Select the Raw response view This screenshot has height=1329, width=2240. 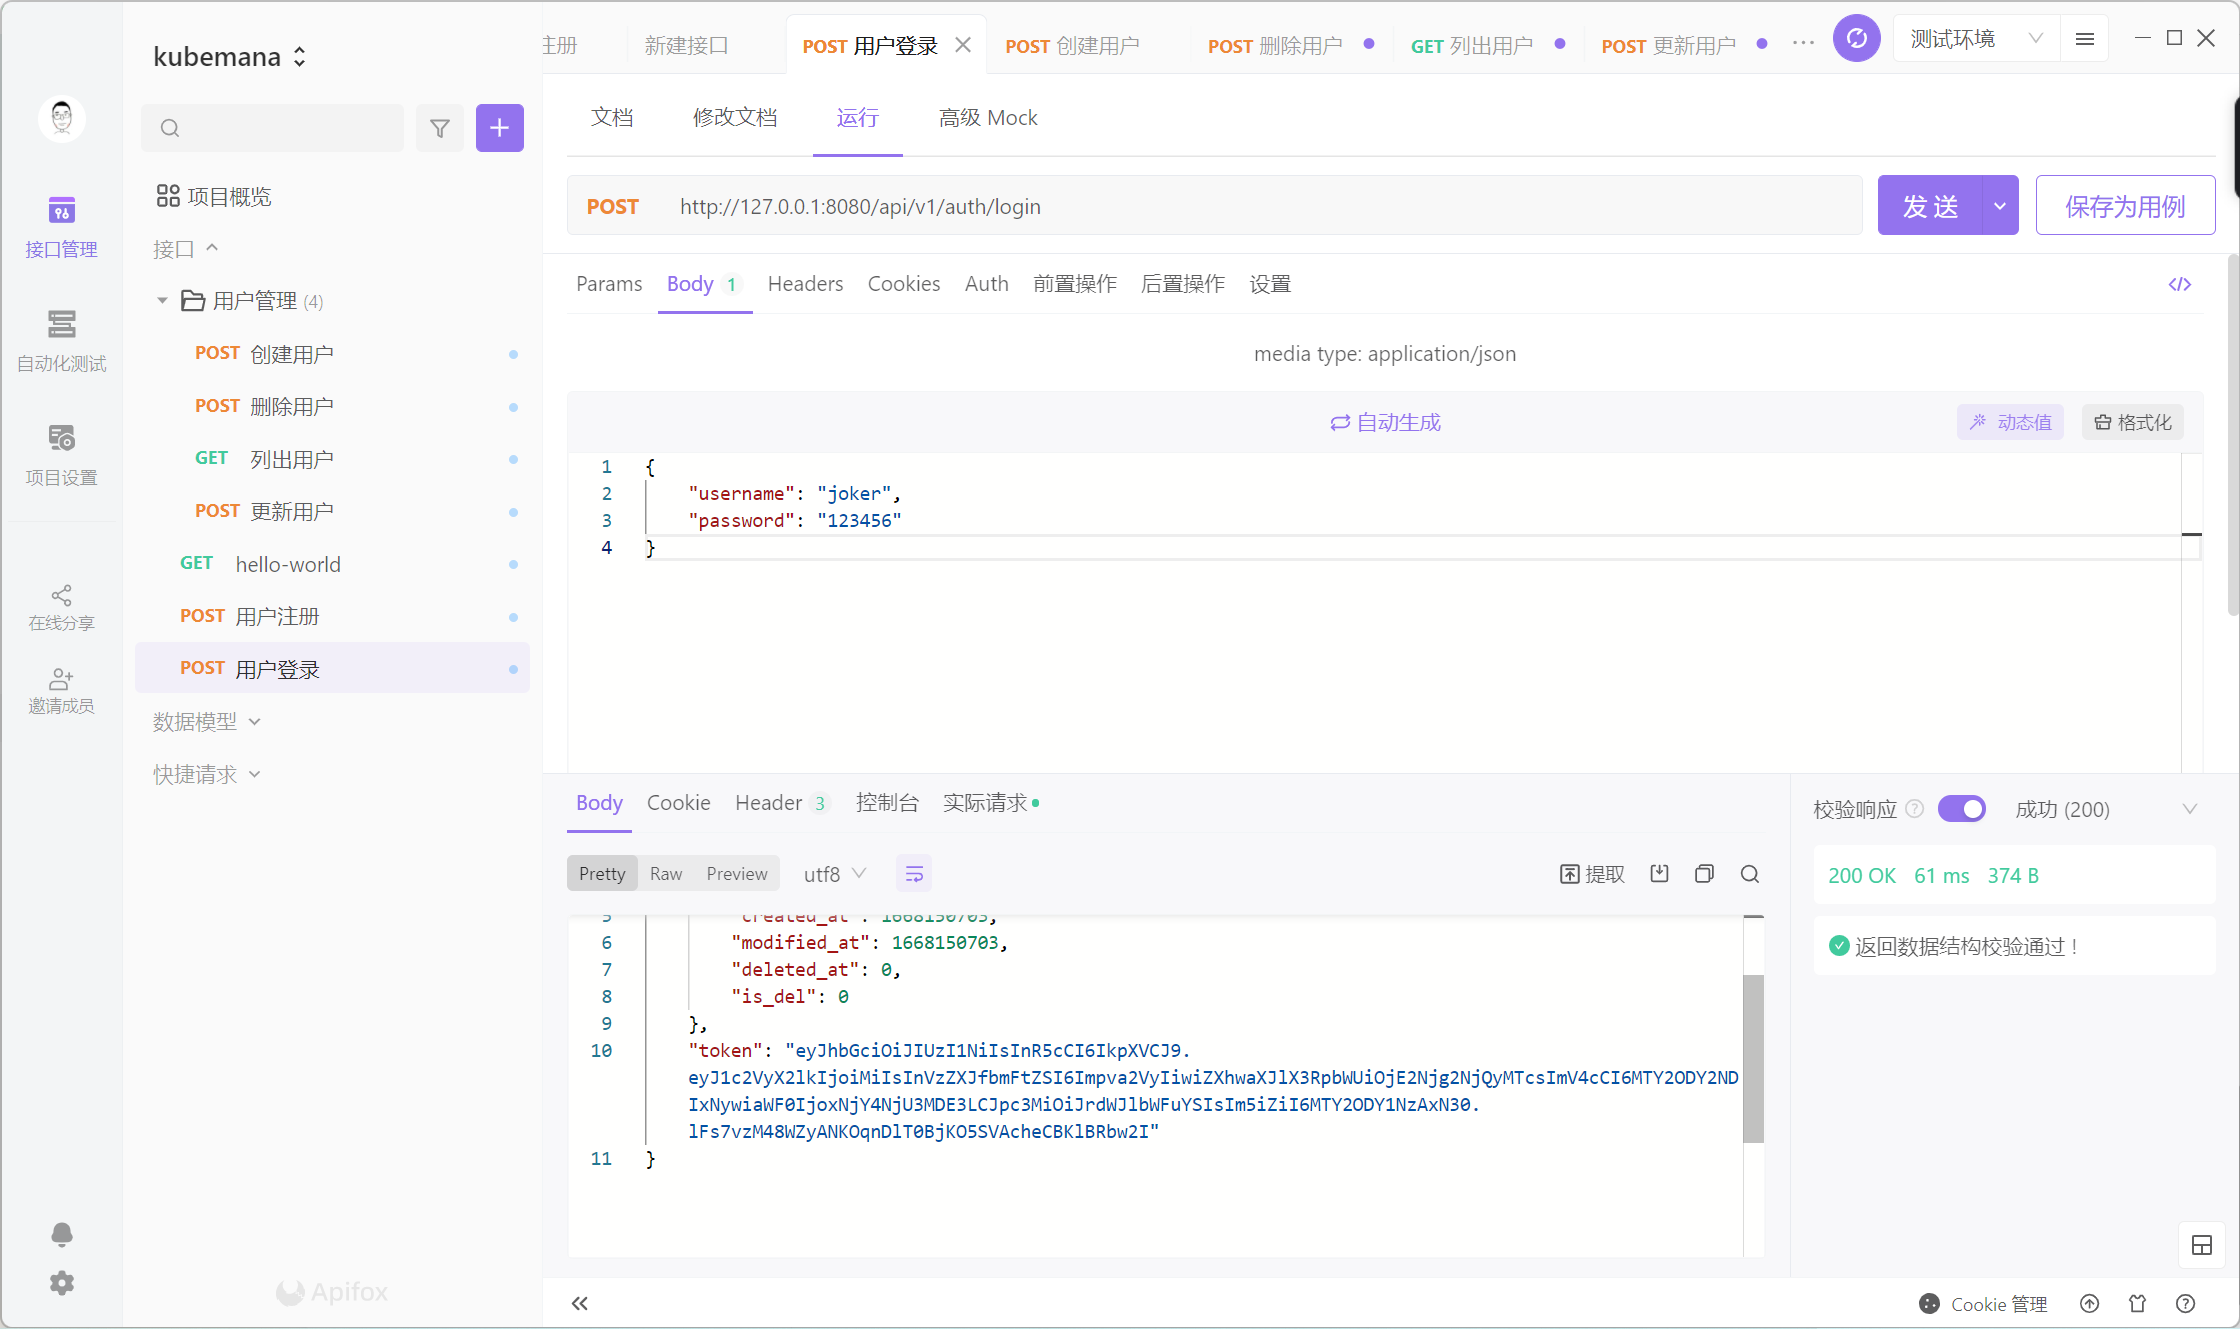[666, 874]
